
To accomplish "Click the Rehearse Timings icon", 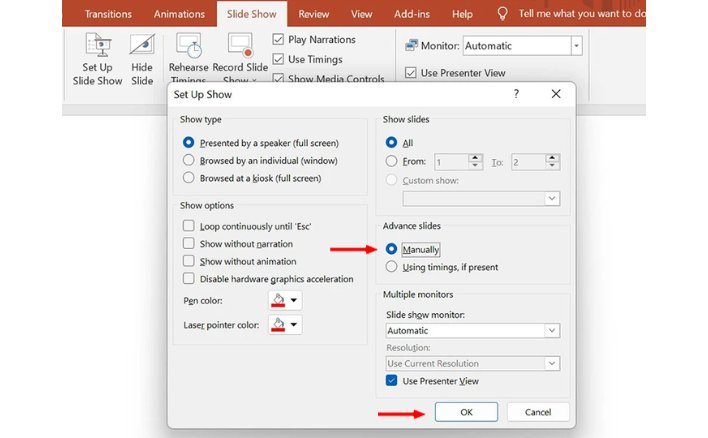I will point(188,47).
